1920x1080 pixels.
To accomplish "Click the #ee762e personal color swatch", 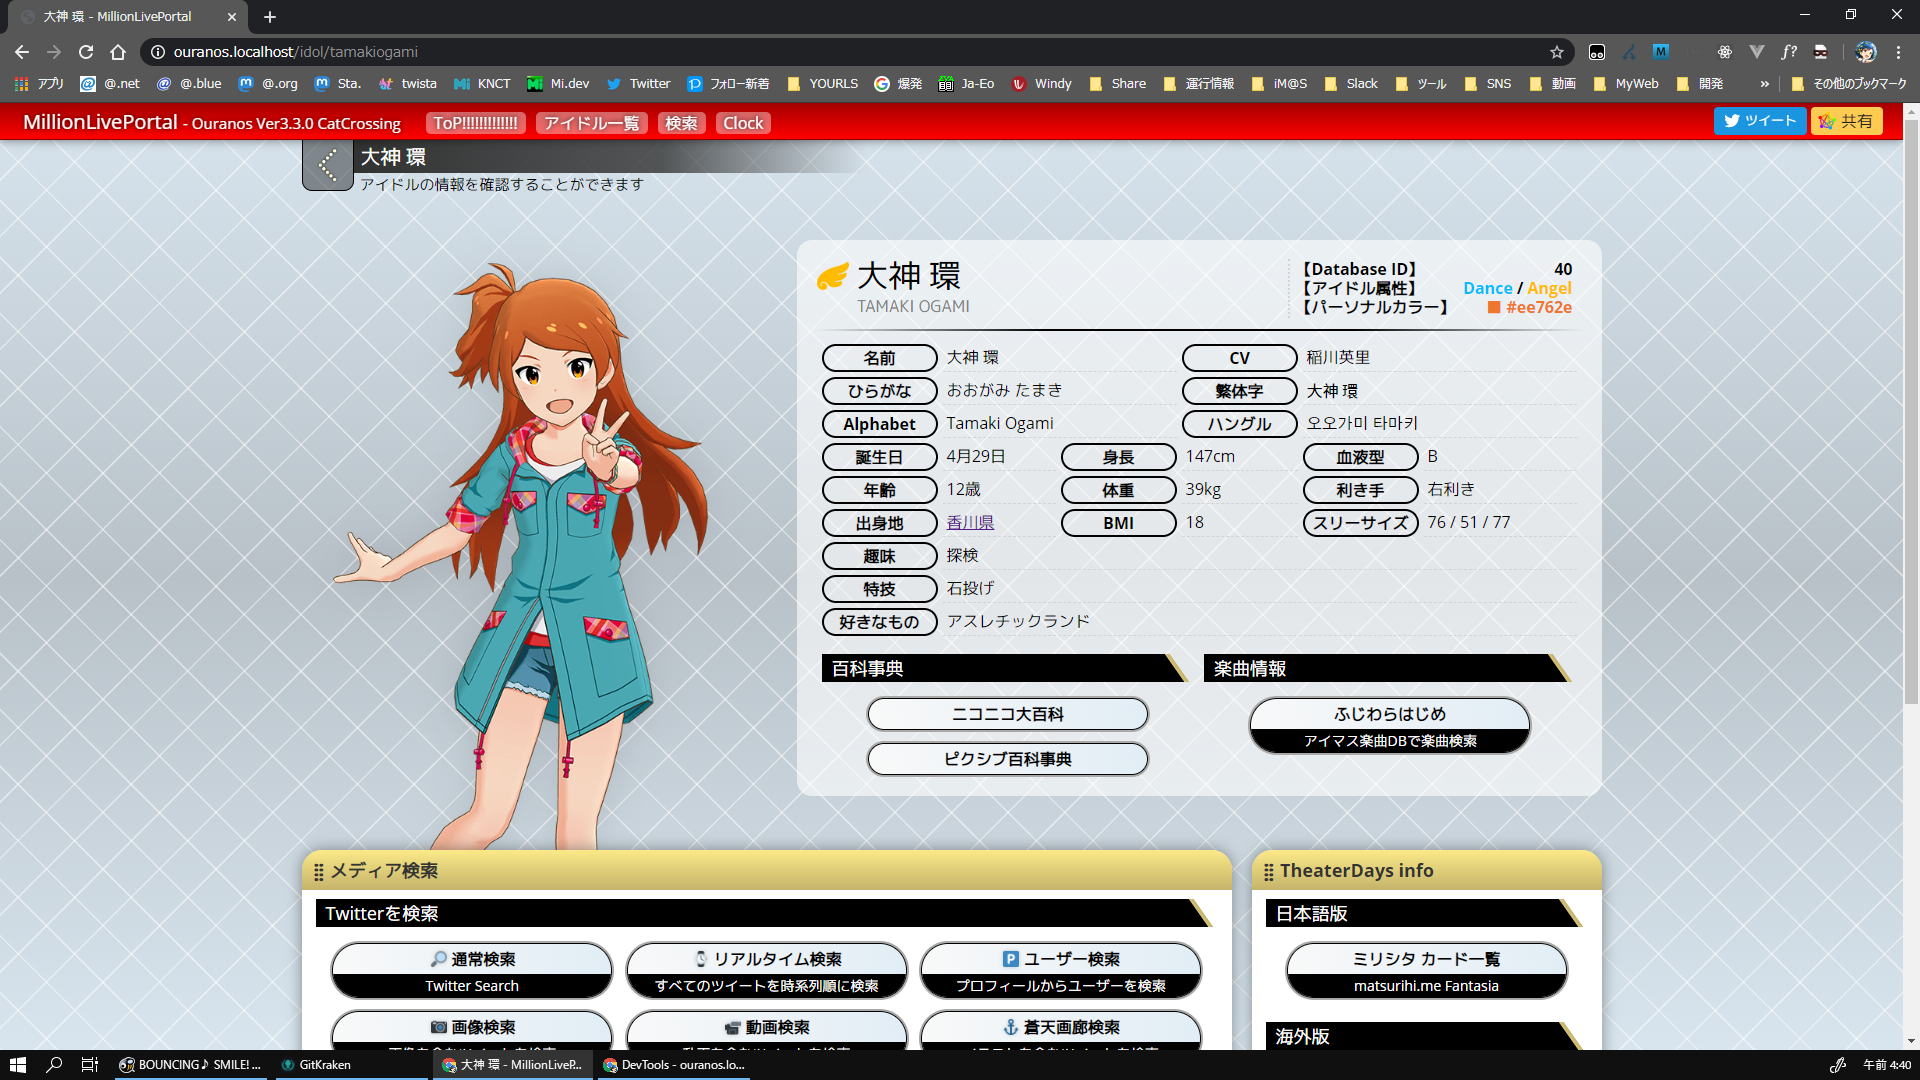I will (x=1494, y=307).
